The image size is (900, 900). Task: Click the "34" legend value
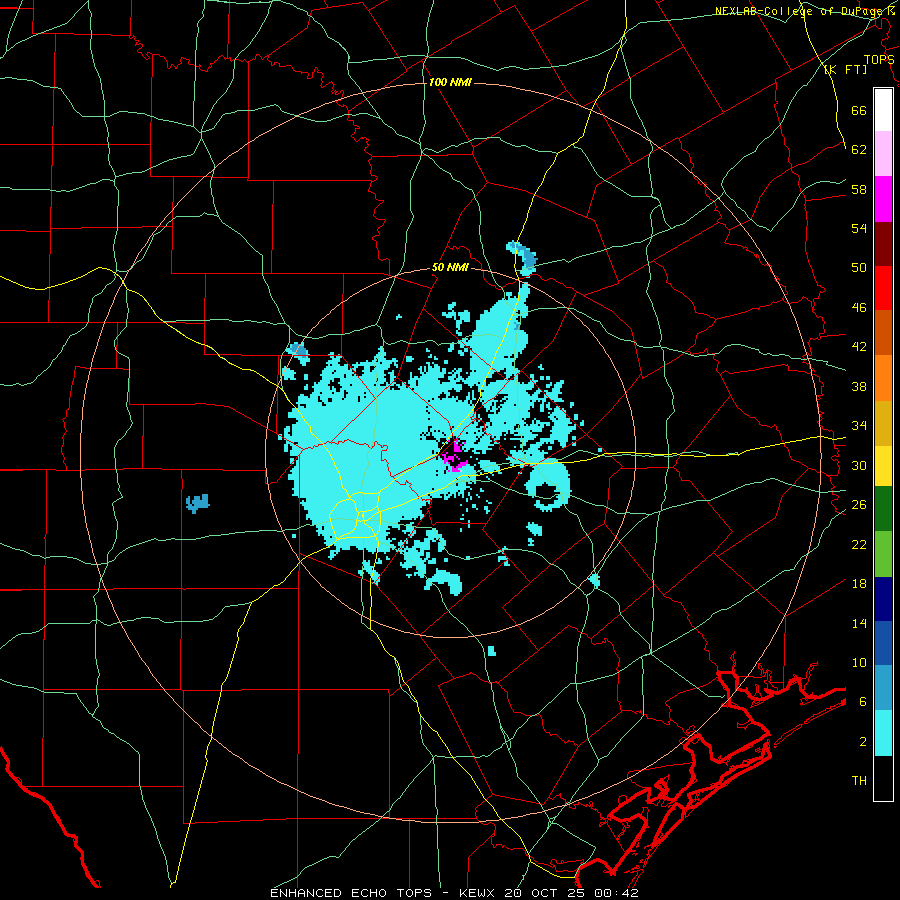click(x=859, y=425)
